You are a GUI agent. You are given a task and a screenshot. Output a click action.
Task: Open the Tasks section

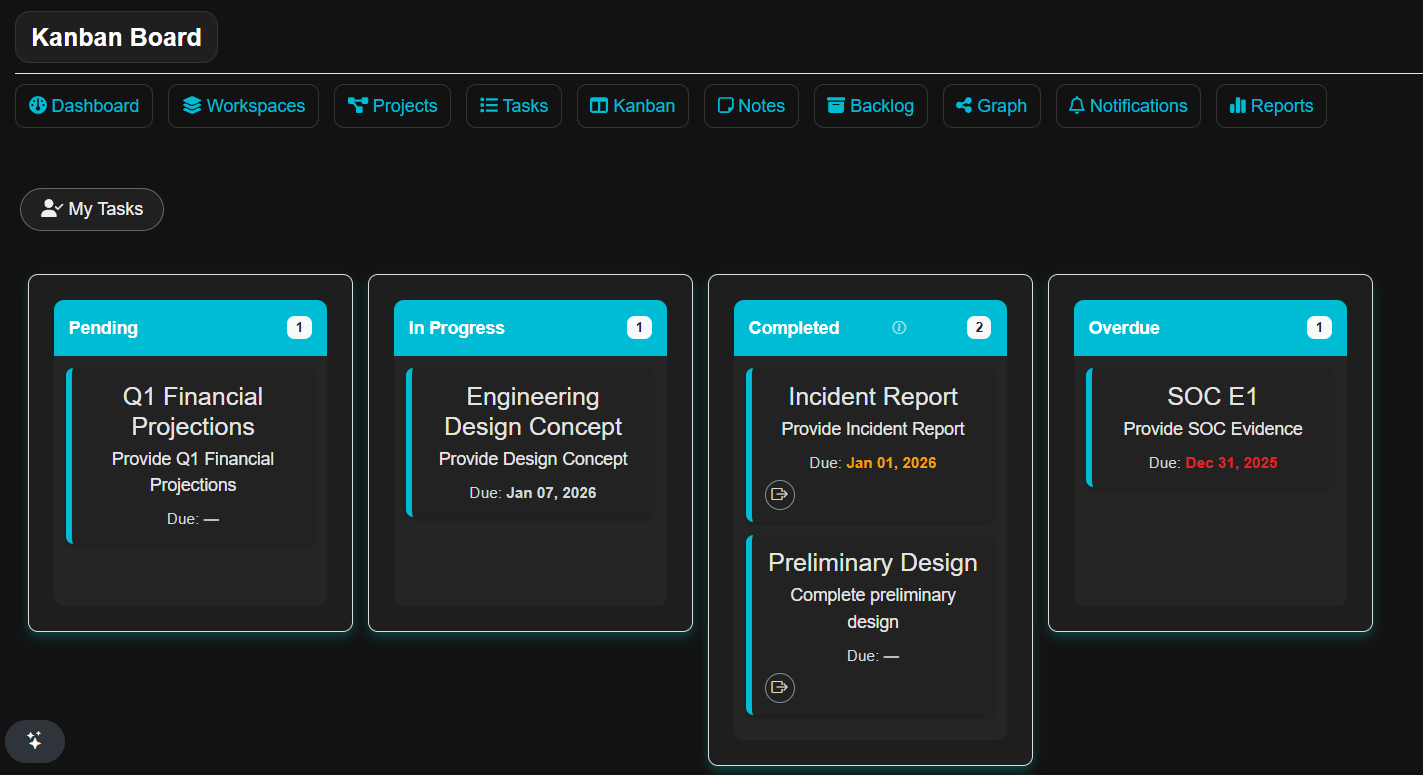point(513,105)
